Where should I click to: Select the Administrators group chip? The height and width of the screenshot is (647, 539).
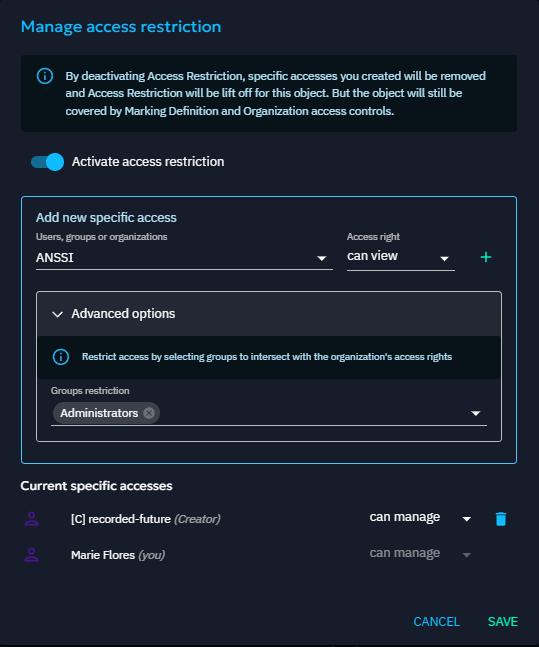99,413
